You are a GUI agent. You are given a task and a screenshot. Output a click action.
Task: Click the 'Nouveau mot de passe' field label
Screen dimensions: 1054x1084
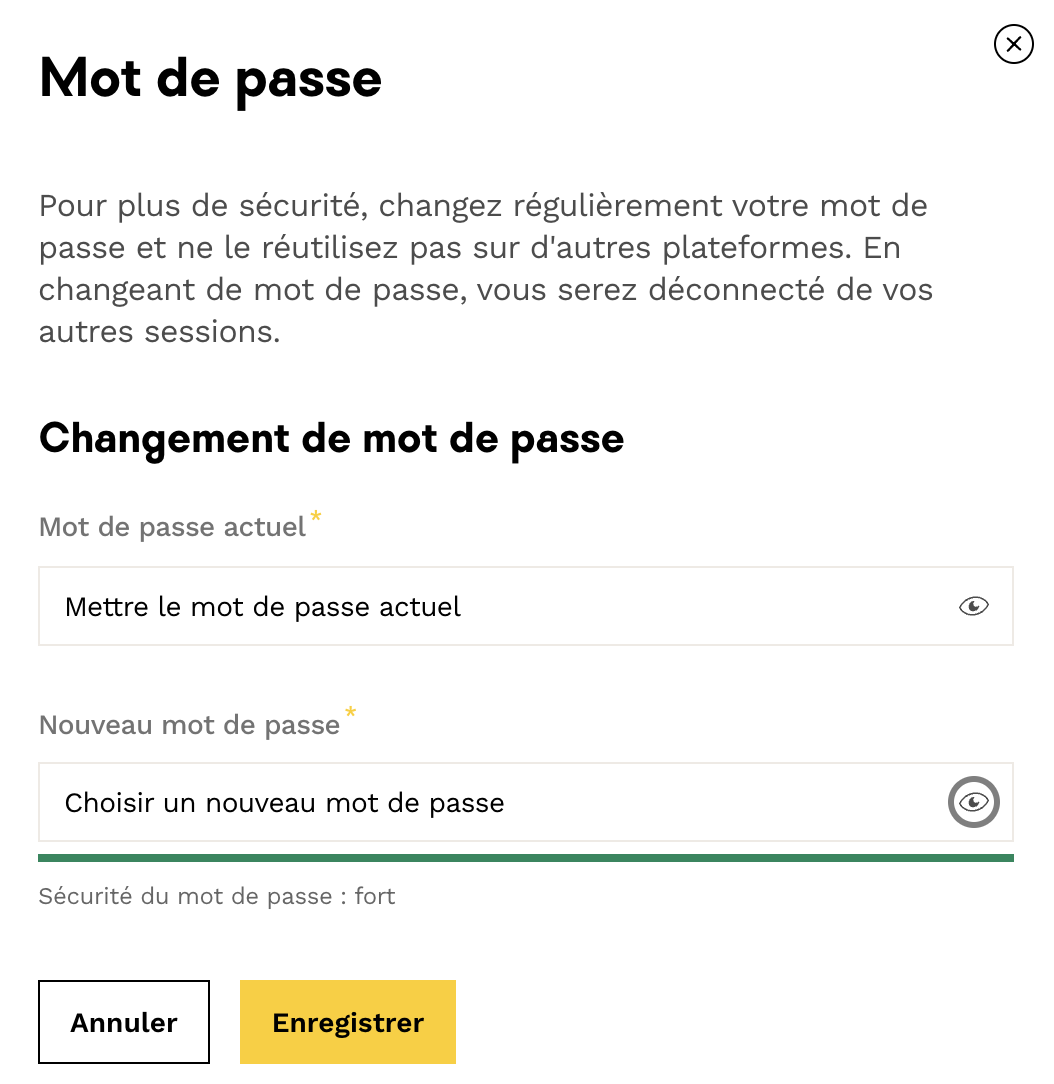pos(189,725)
